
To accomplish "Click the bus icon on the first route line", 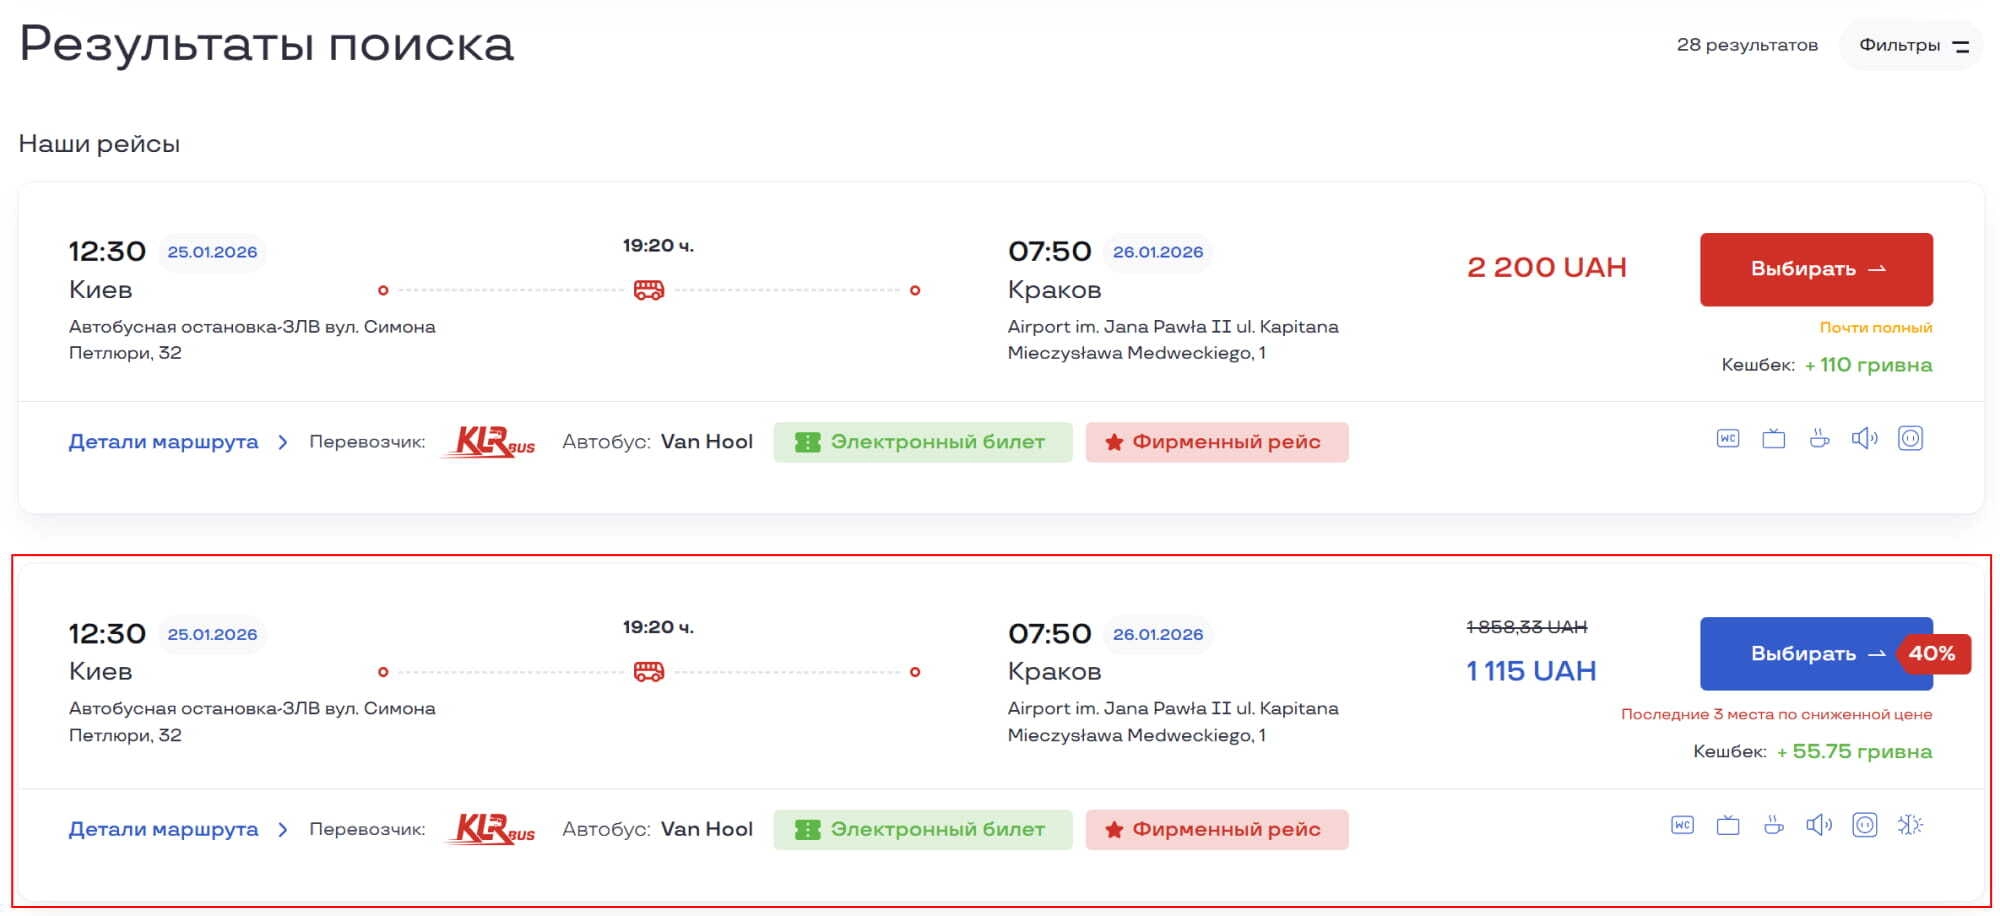I will [649, 290].
